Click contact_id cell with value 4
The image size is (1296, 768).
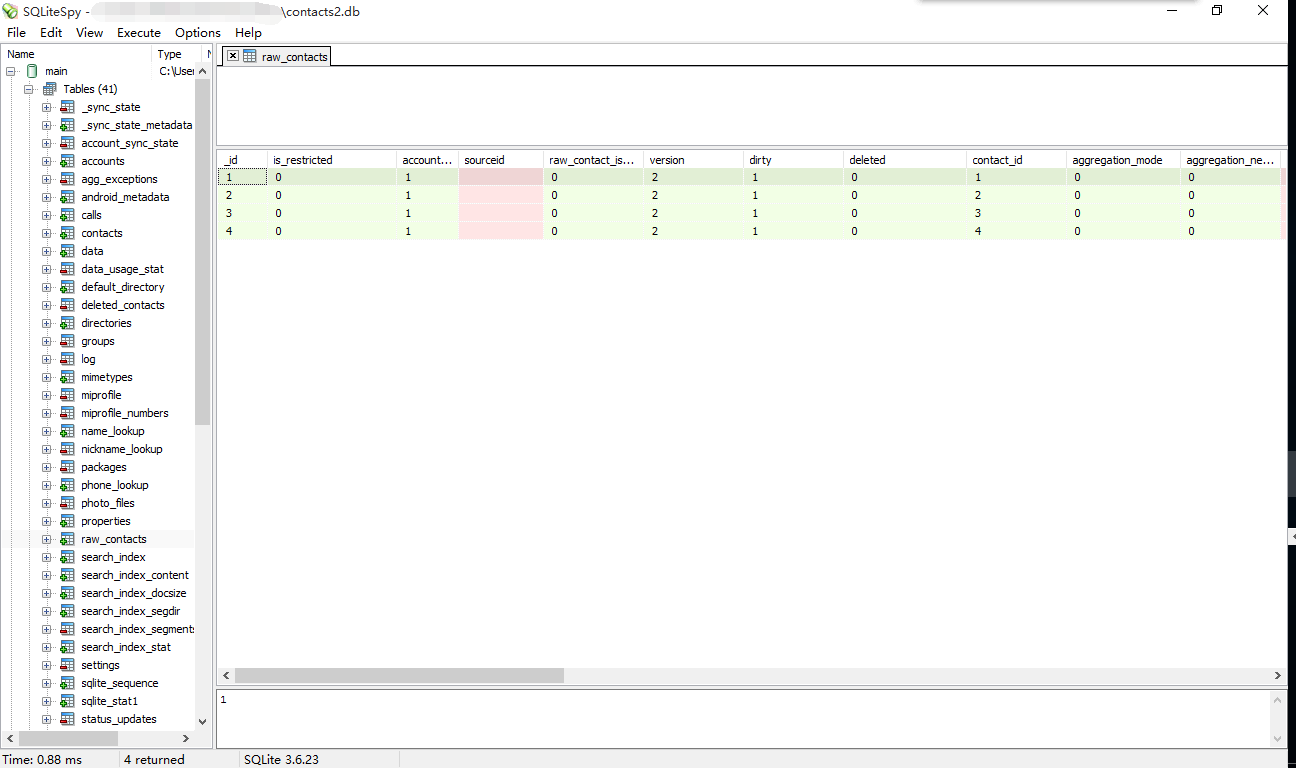1017,231
